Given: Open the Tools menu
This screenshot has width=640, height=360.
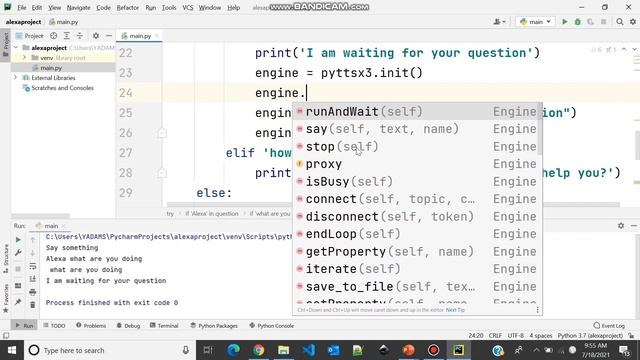Looking at the screenshot, I should click(x=169, y=7).
